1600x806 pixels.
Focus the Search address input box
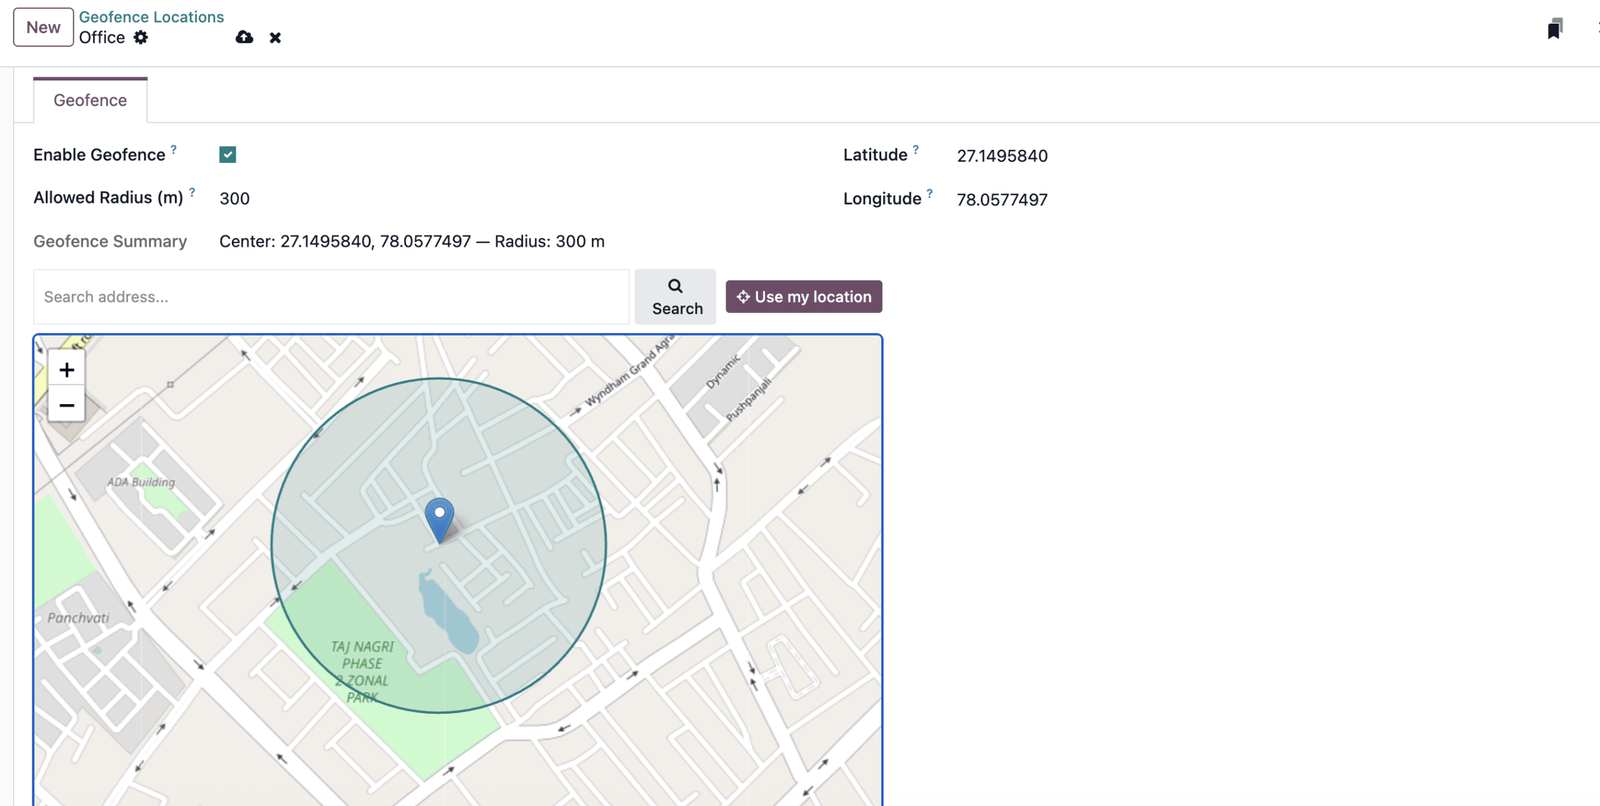pyautogui.click(x=331, y=296)
